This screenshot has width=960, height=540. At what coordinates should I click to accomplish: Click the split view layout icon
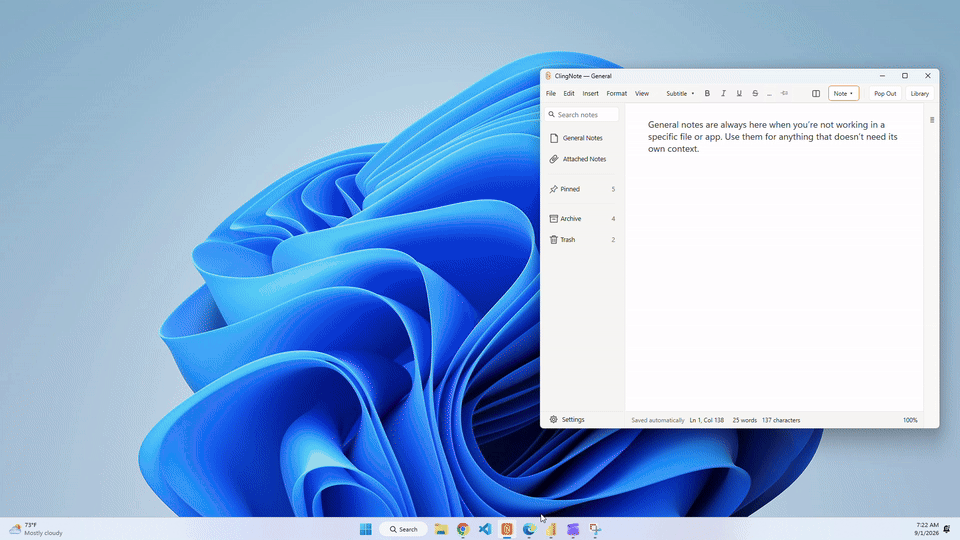(x=816, y=94)
